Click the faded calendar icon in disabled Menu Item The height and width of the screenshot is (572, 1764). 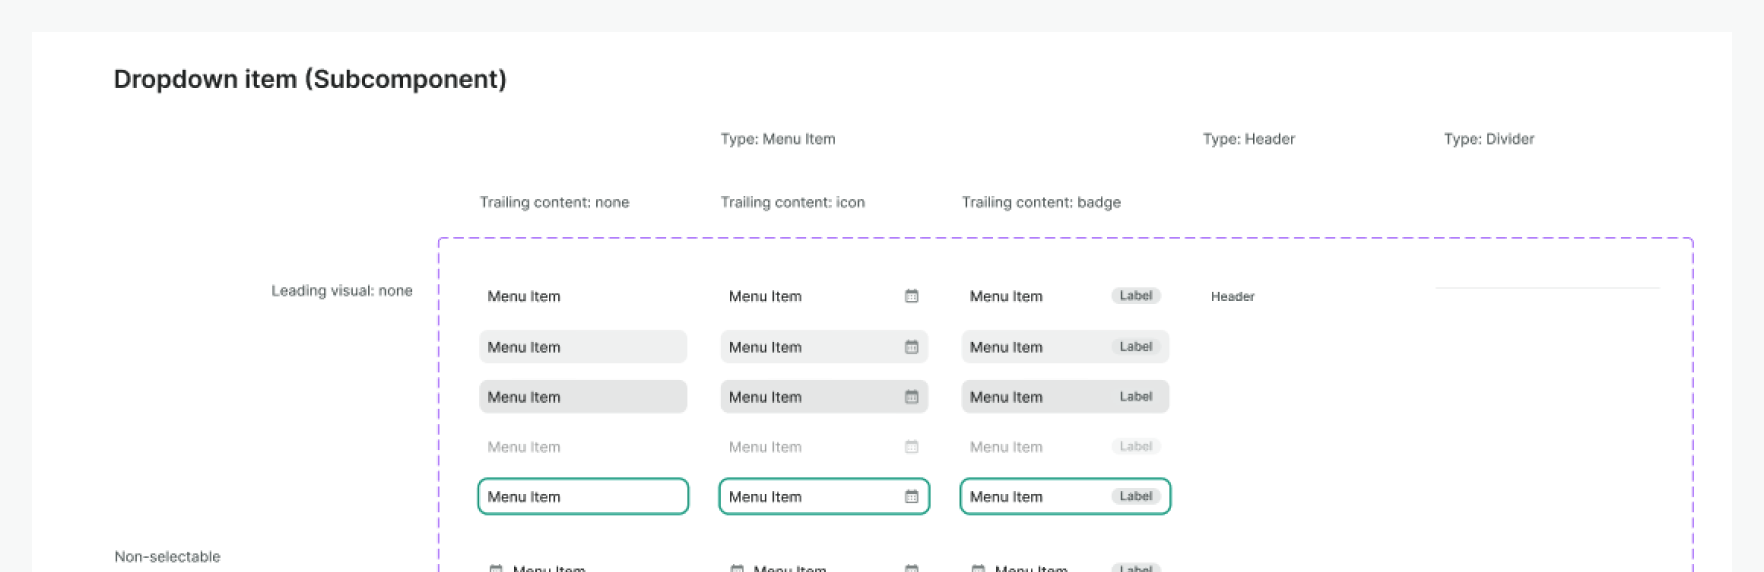pyautogui.click(x=911, y=447)
